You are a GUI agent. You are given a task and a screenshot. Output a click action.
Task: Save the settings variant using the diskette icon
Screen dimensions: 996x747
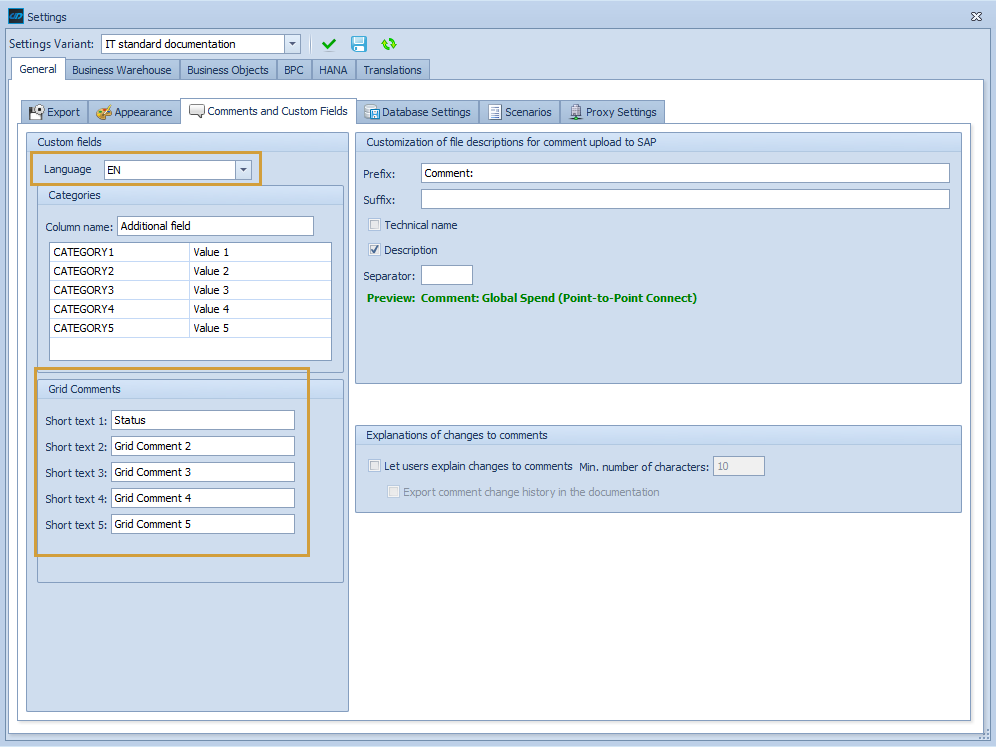359,44
